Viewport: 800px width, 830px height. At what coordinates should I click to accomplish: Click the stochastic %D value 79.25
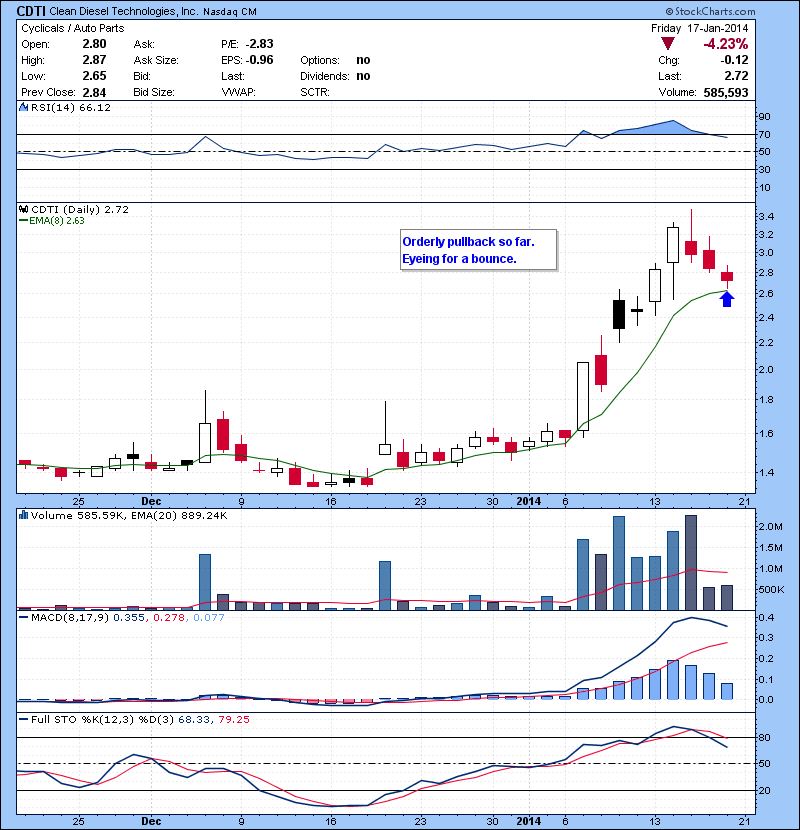pos(233,719)
